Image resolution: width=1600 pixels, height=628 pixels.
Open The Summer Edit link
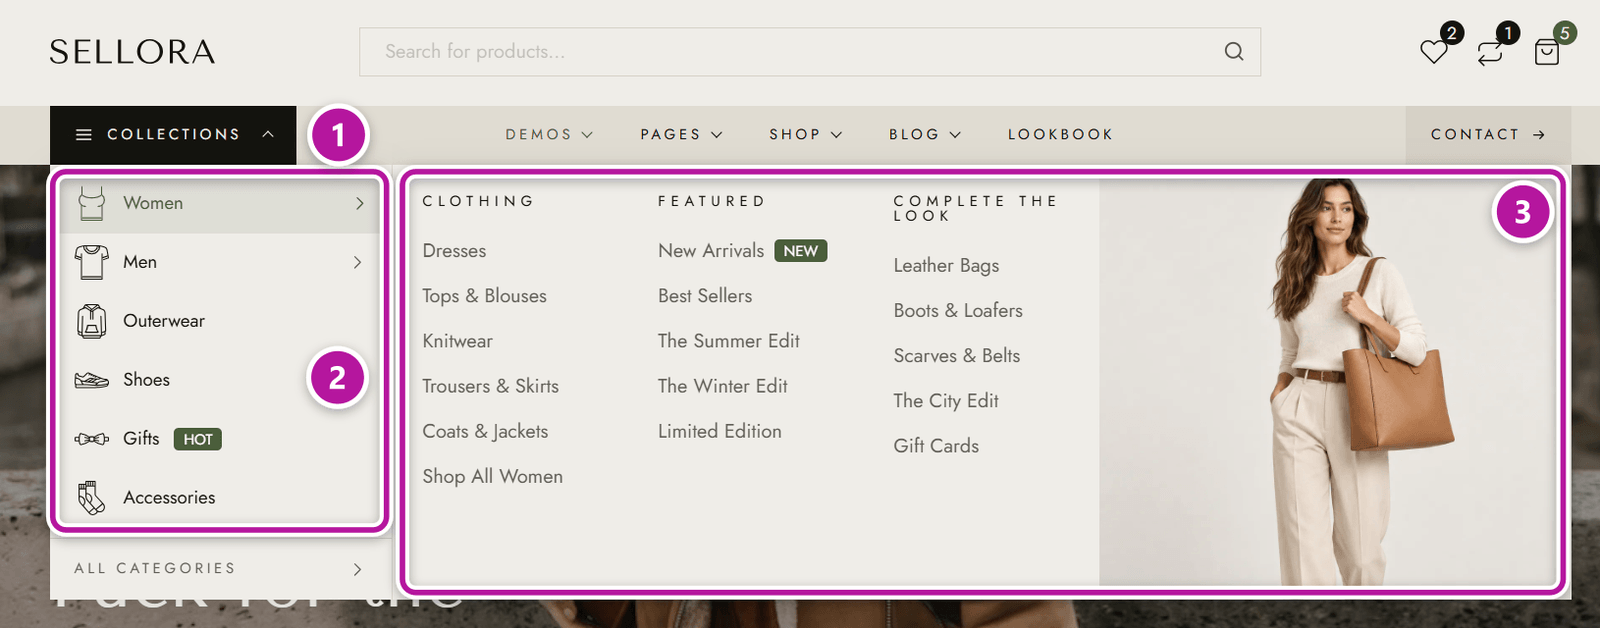coord(729,341)
